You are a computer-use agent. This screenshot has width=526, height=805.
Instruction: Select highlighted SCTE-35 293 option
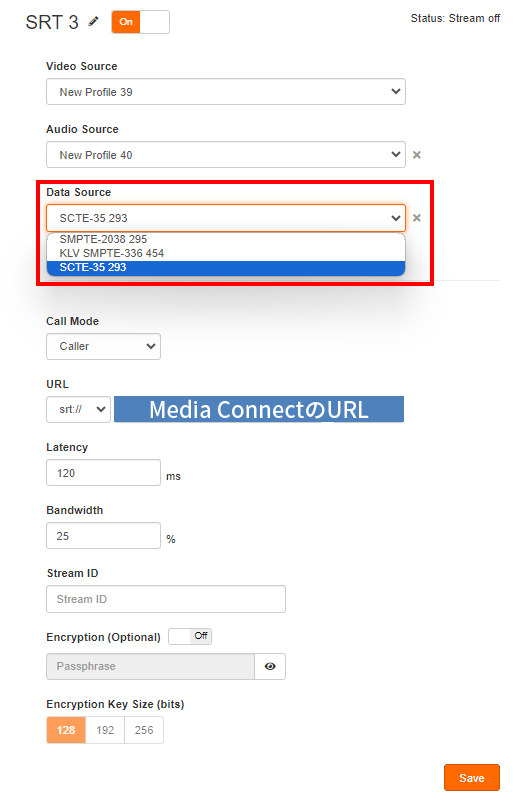pos(226,267)
